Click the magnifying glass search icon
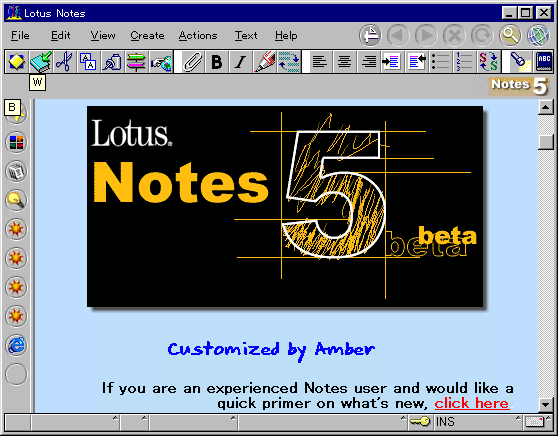558x436 pixels. tap(510, 35)
